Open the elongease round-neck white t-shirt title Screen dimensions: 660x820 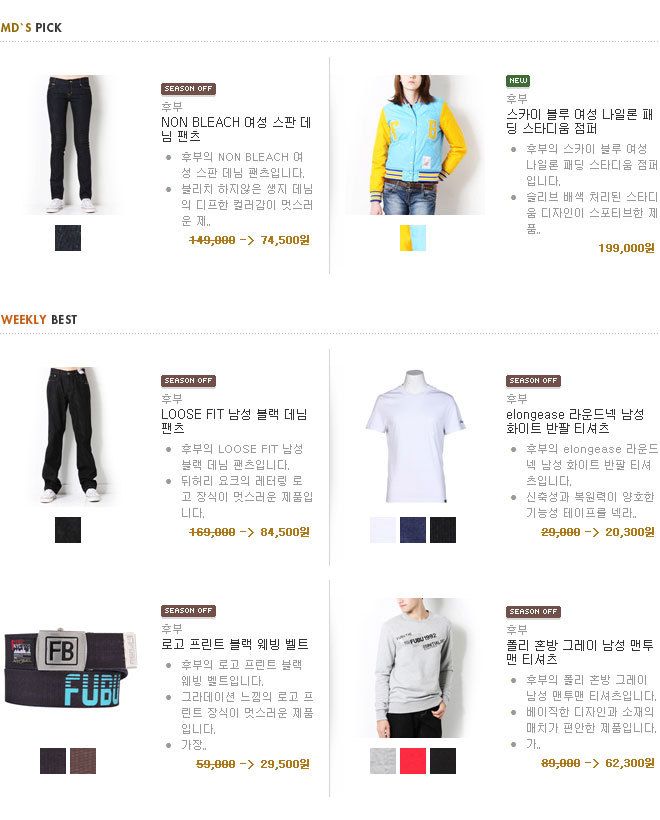click(575, 421)
